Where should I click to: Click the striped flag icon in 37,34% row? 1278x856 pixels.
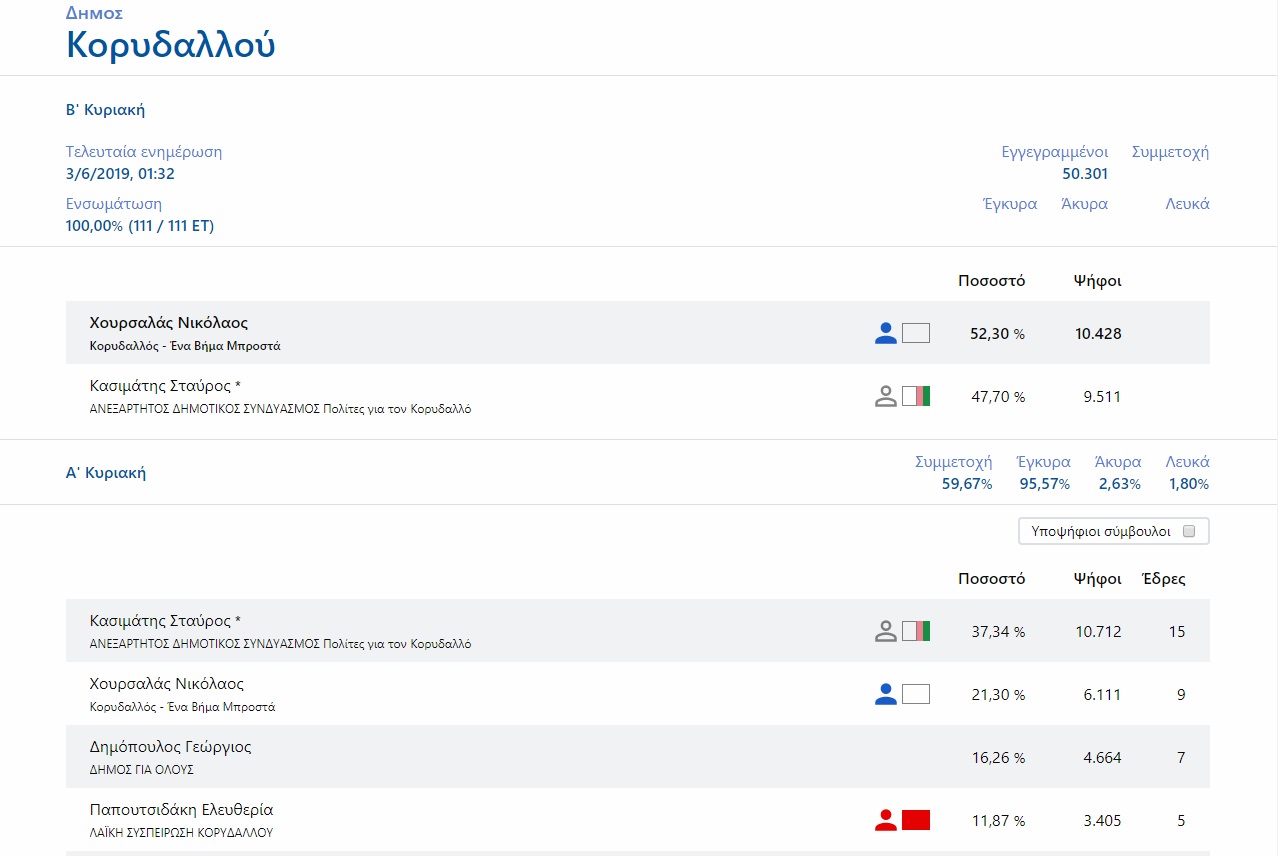click(916, 631)
